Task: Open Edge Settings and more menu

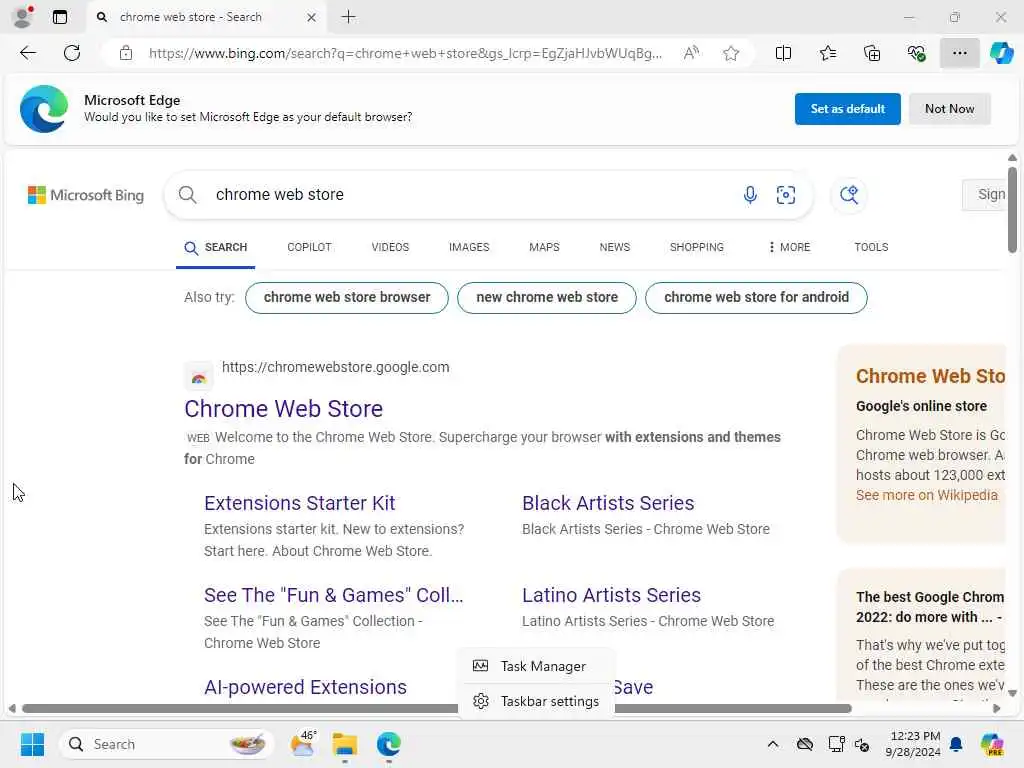Action: [959, 53]
